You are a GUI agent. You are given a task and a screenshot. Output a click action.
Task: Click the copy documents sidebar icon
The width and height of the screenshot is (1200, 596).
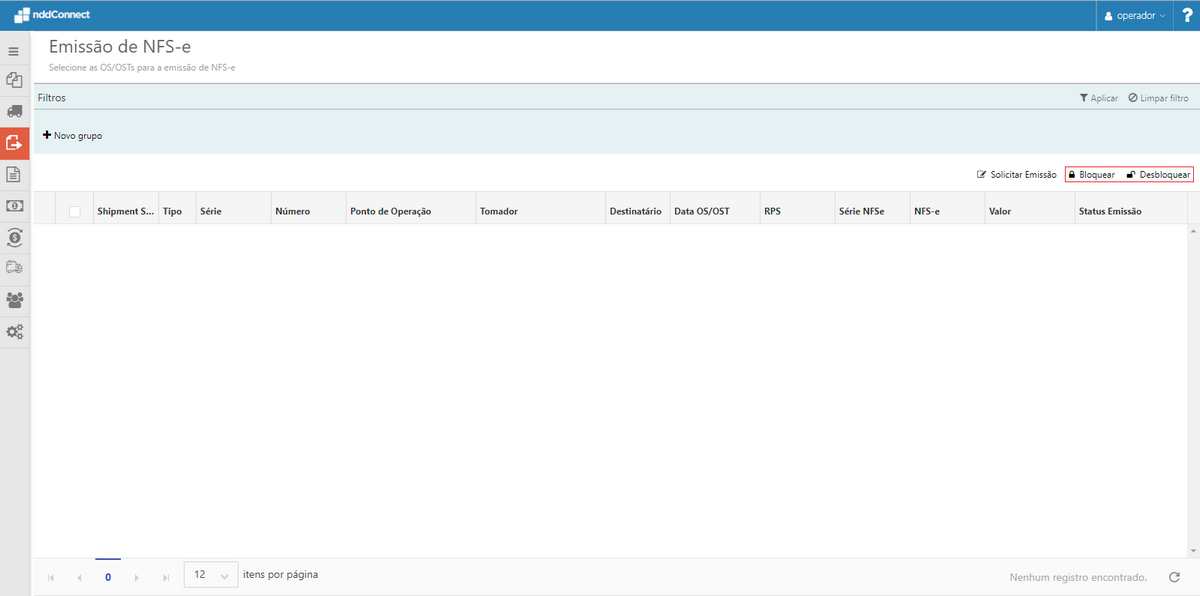click(x=14, y=80)
